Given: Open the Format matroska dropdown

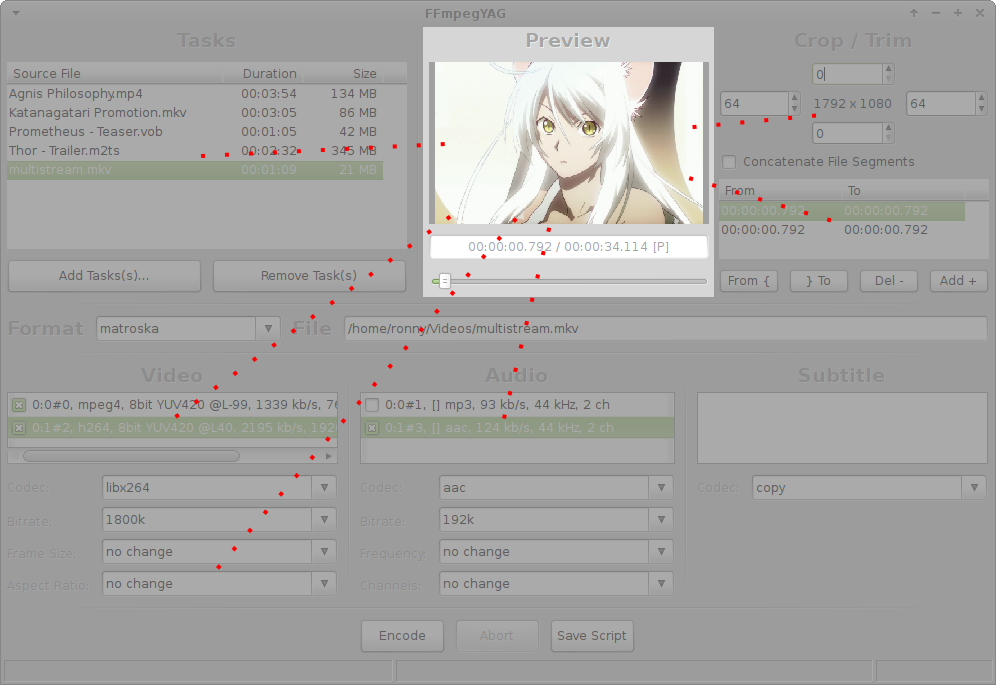Looking at the screenshot, I should [268, 329].
